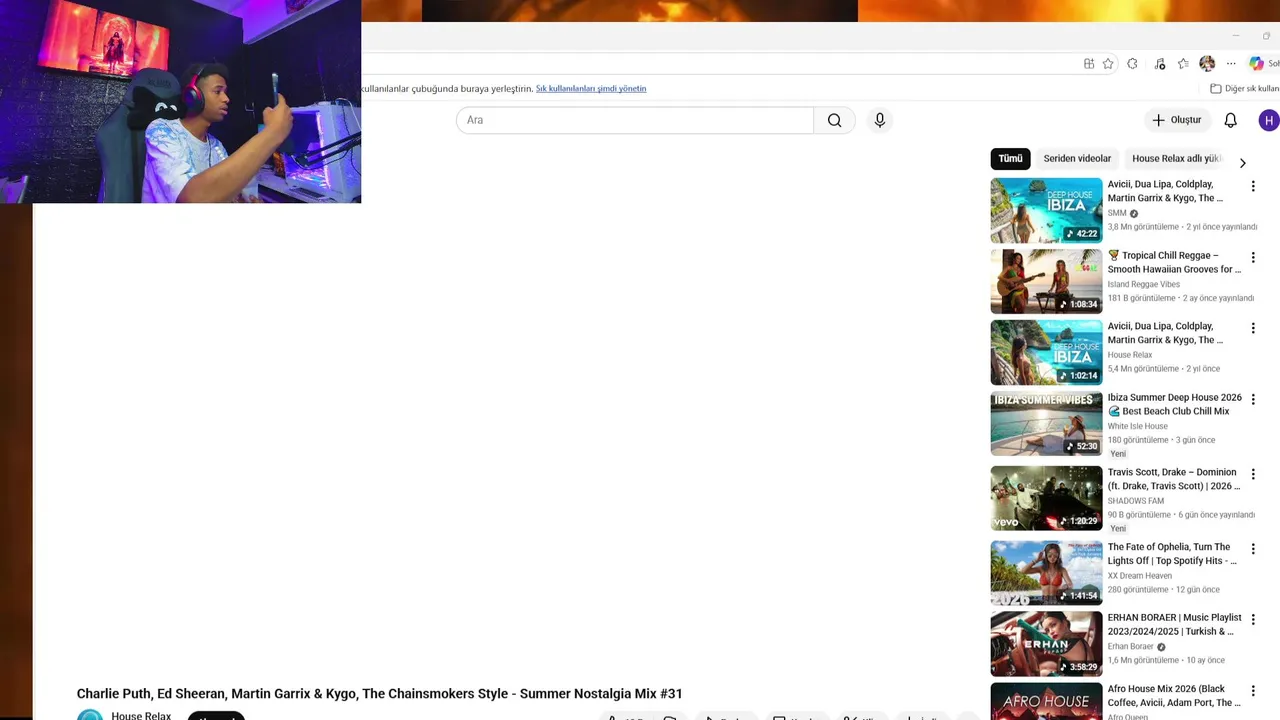Open title 'The Fate of Ophelia, Turn The Lights Off'
Viewport: 1280px width, 720px height.
tap(1172, 554)
